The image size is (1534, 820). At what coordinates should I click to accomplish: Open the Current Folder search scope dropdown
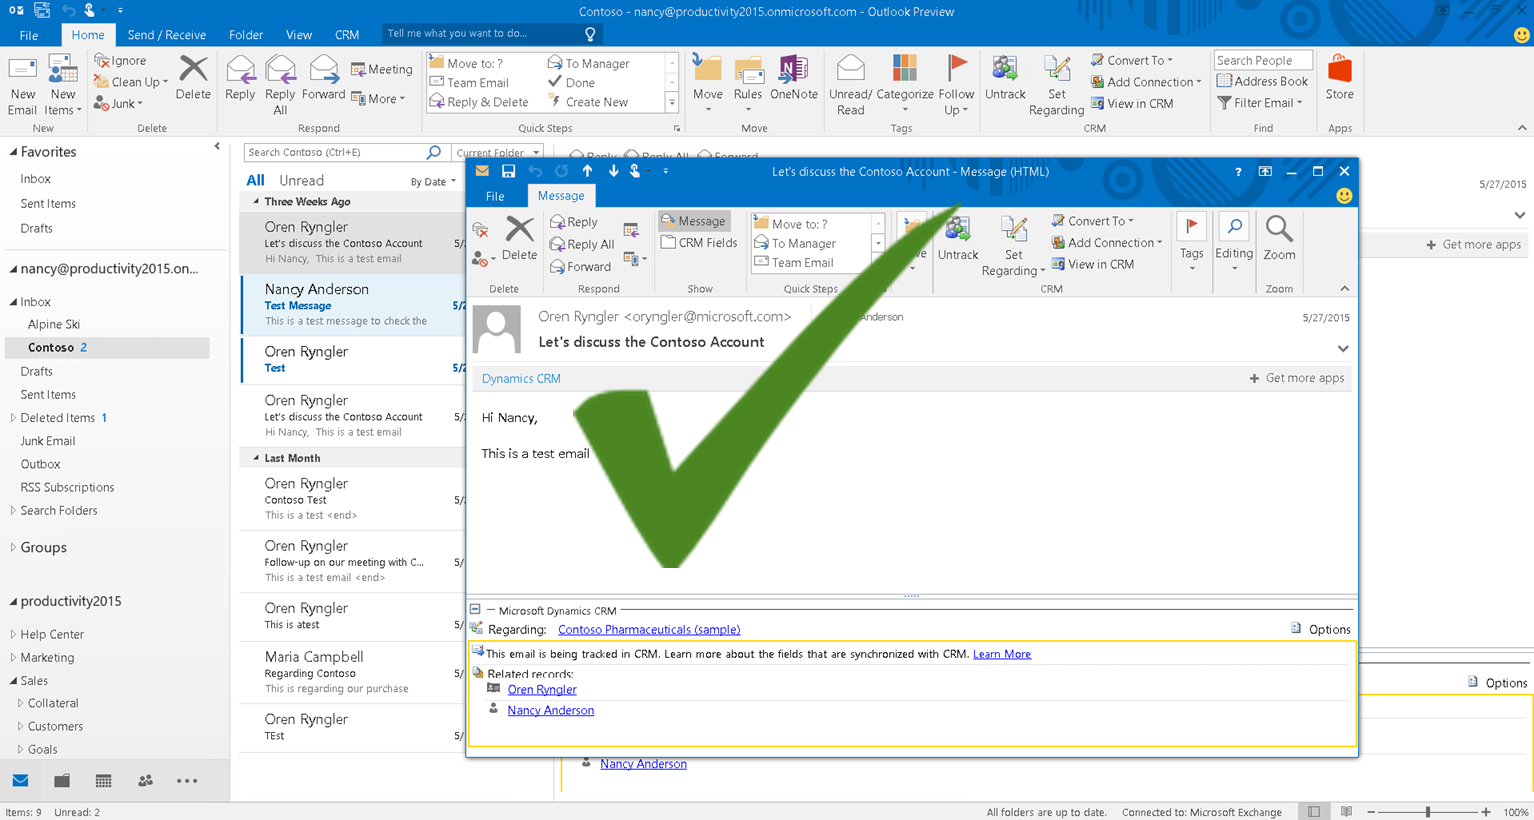coord(498,153)
